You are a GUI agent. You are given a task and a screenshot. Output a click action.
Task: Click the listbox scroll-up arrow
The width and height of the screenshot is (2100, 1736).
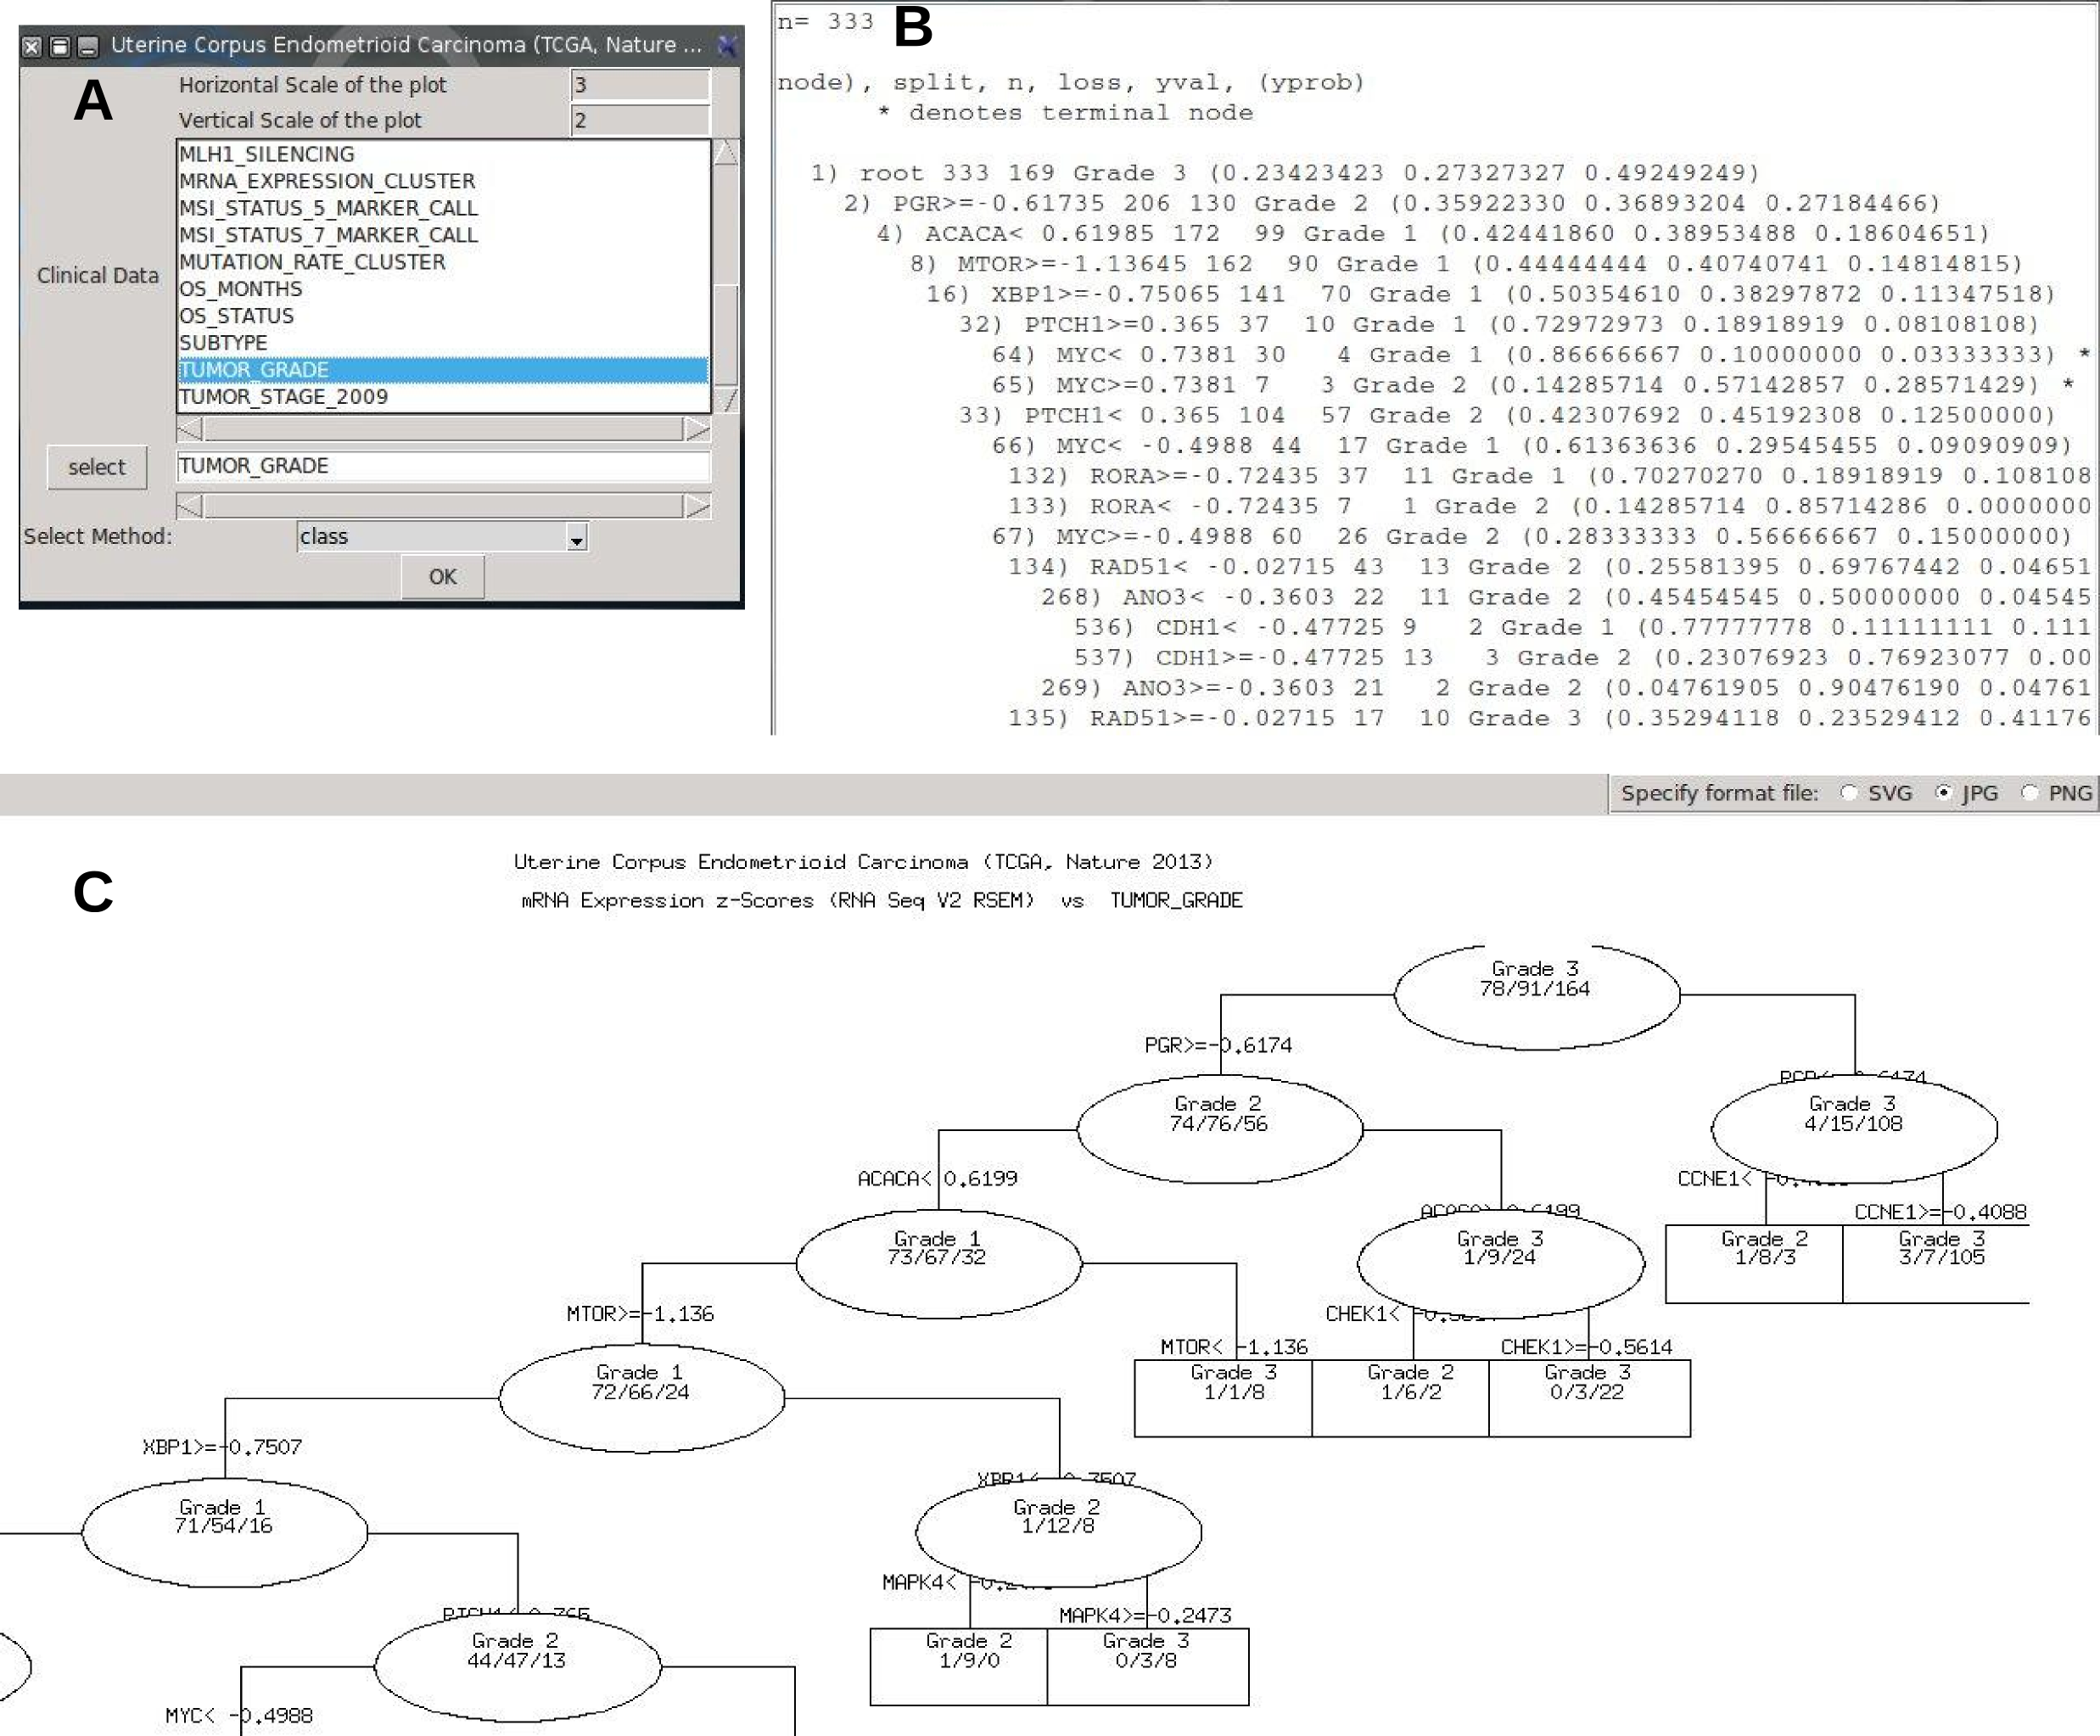click(726, 153)
